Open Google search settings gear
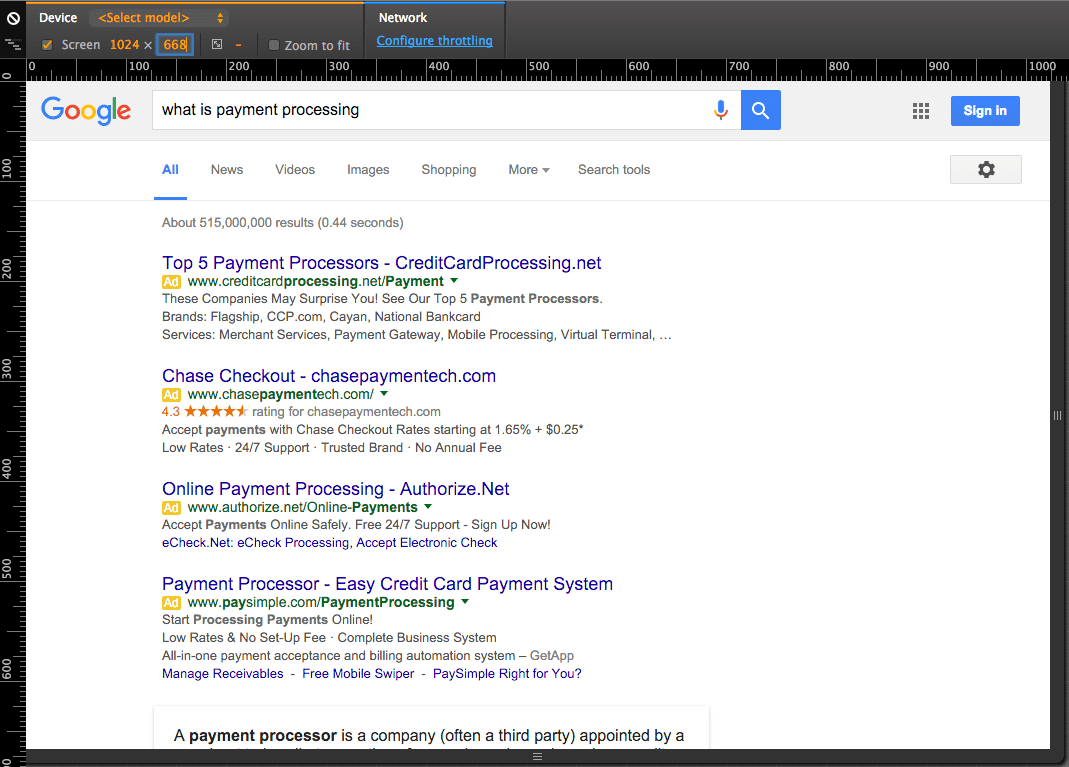The height and width of the screenshot is (767, 1069). pyautogui.click(x=986, y=169)
